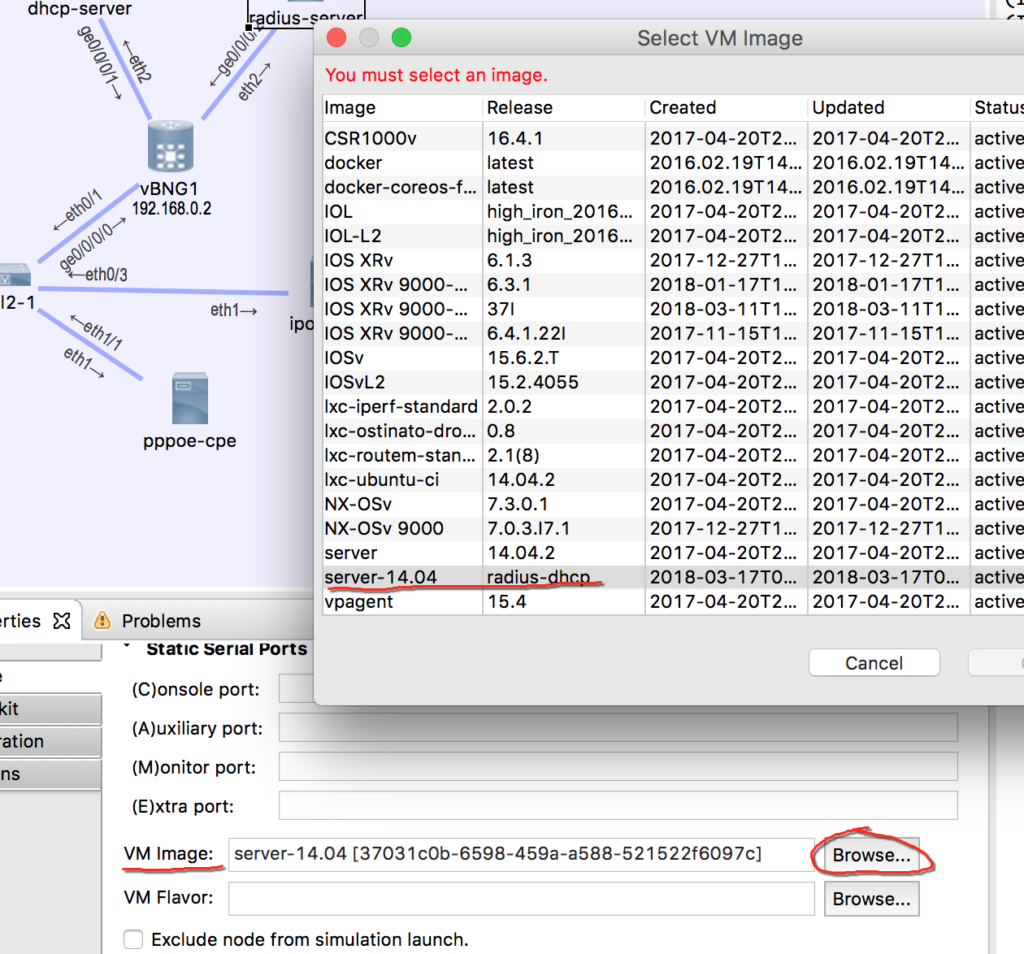Image resolution: width=1024 pixels, height=954 pixels.
Task: Select the lxc-routem-stan... image row
Action: 673,455
